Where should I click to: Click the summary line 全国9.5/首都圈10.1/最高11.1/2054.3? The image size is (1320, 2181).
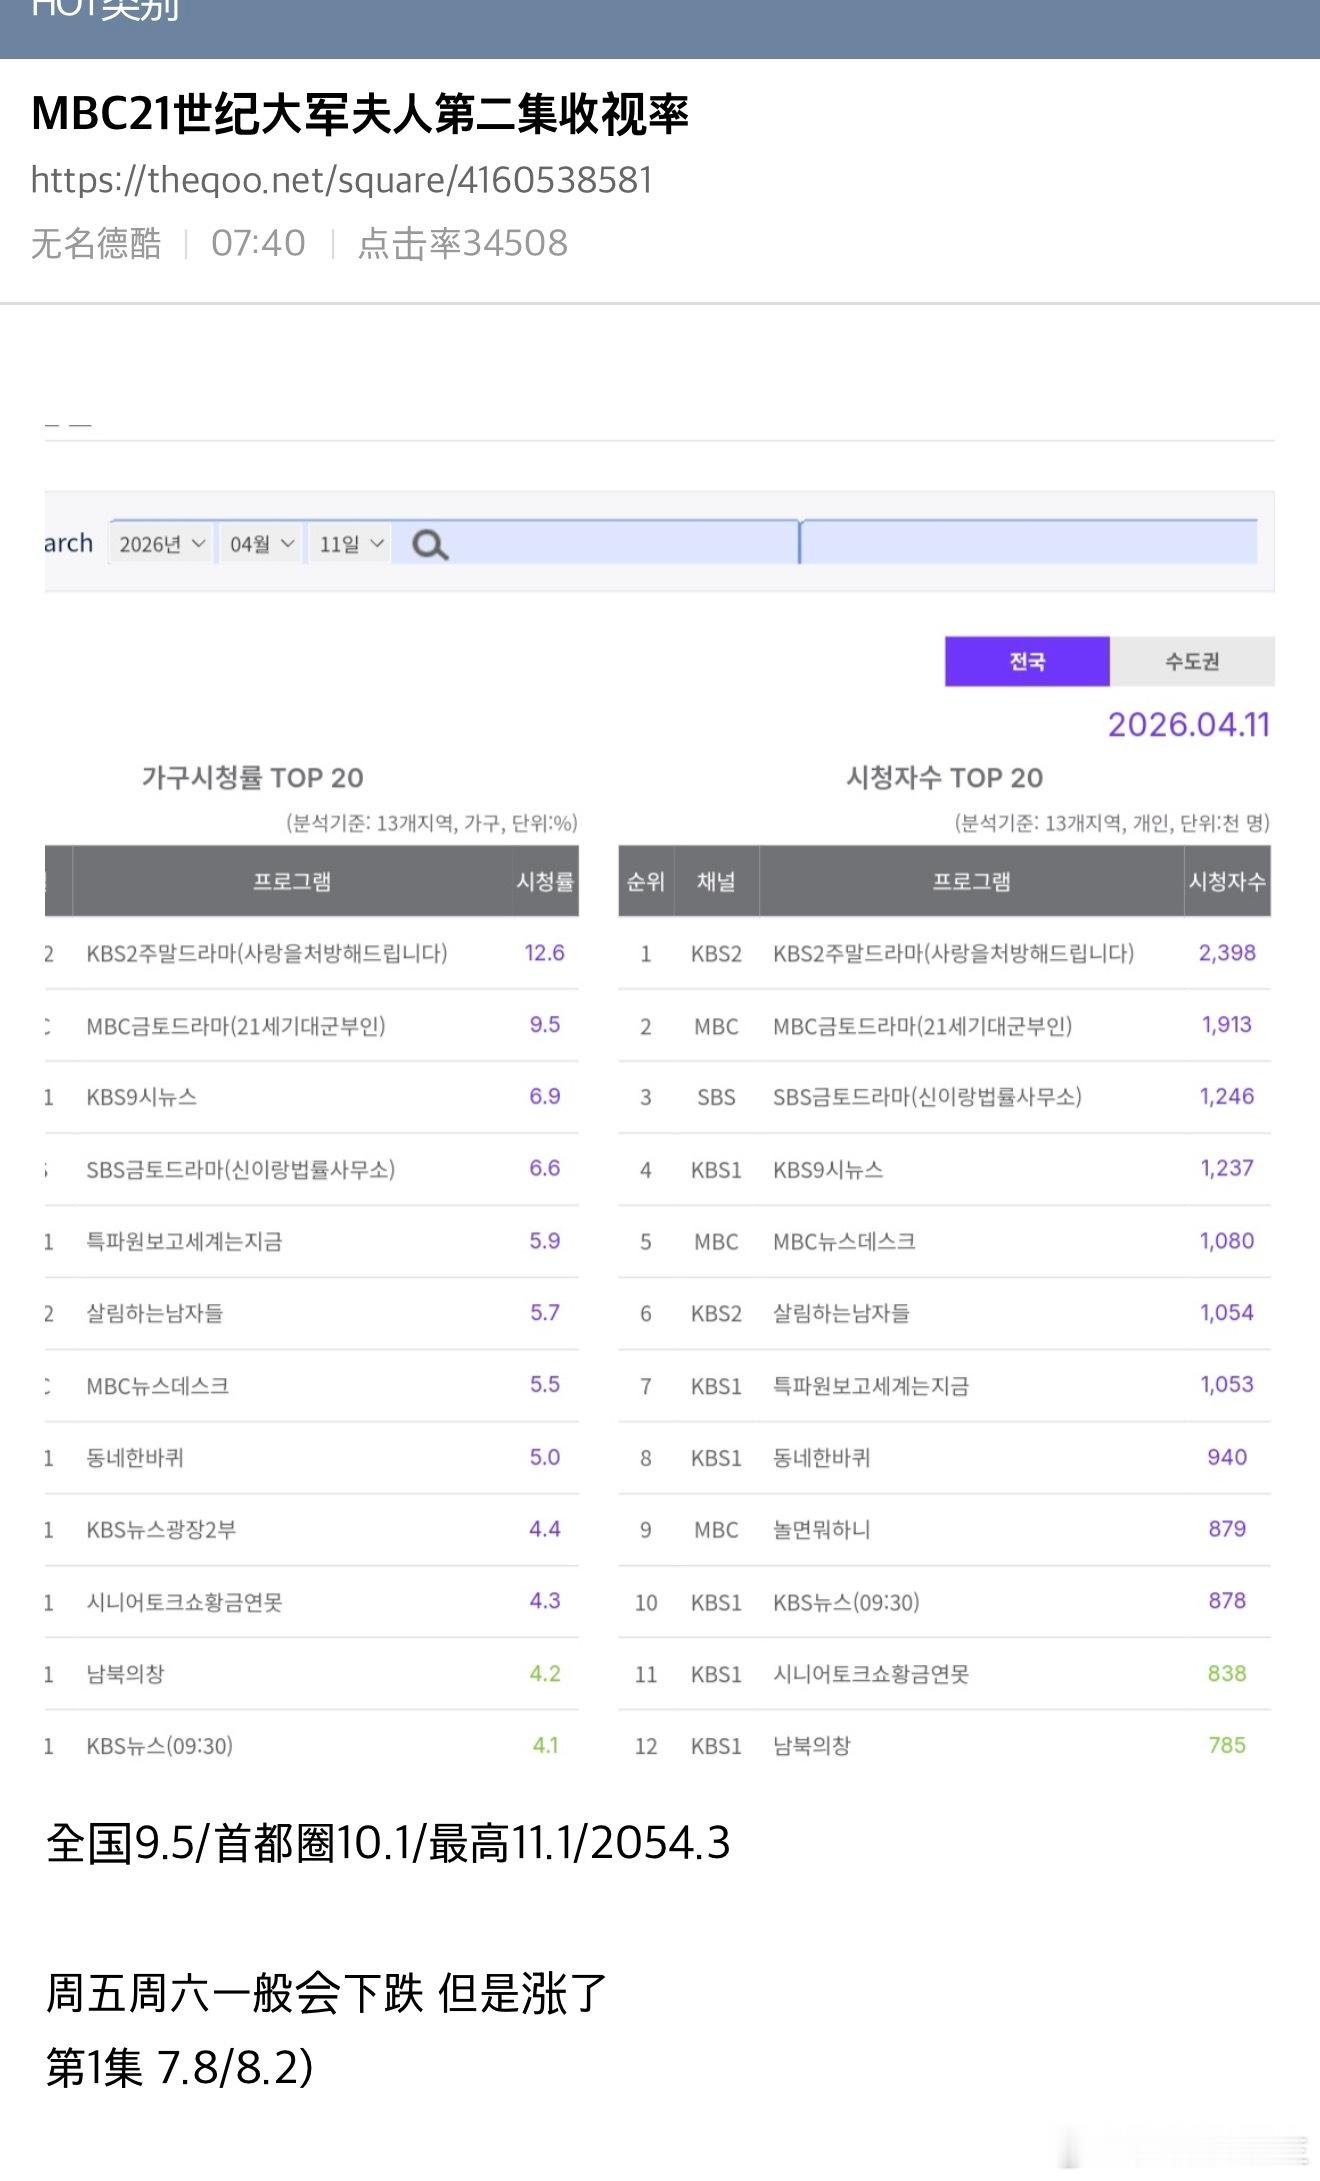pos(388,1843)
